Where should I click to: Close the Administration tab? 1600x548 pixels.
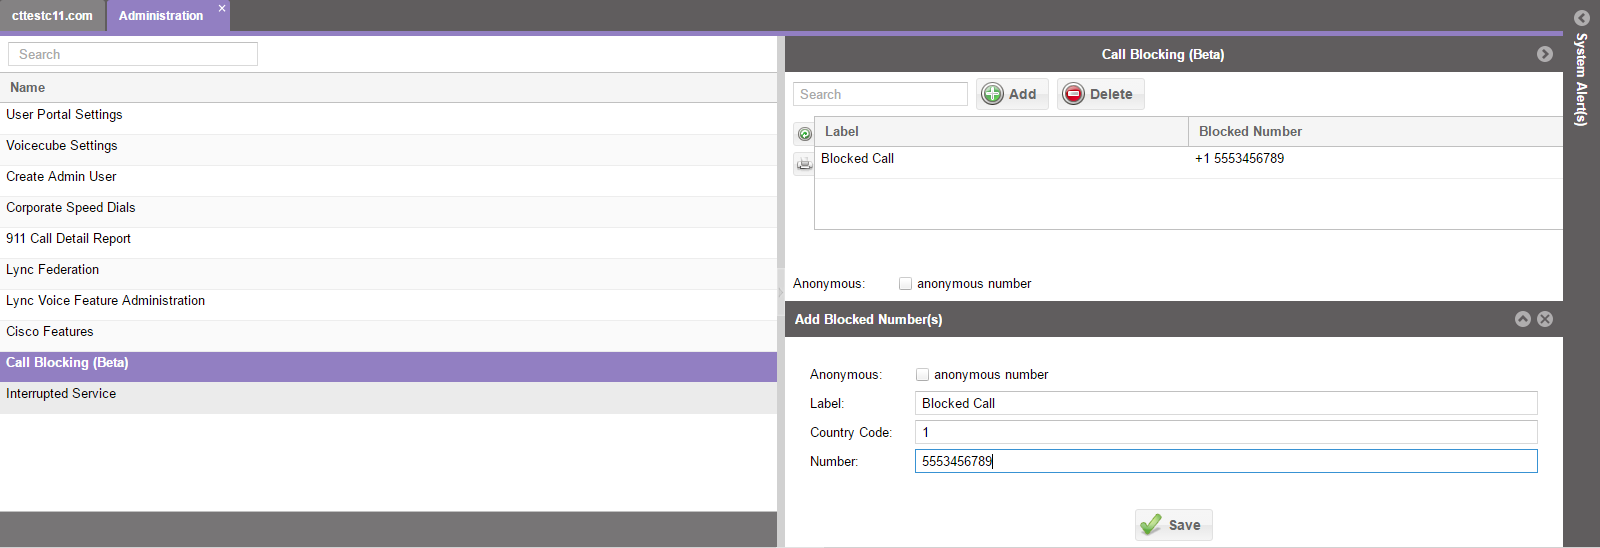point(222,8)
